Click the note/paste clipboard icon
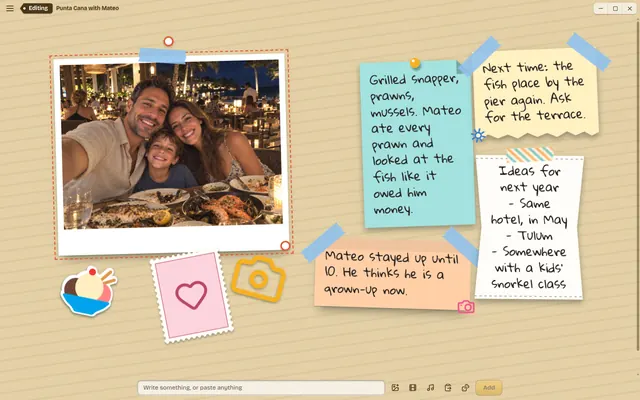The height and width of the screenshot is (400, 640). (448, 388)
